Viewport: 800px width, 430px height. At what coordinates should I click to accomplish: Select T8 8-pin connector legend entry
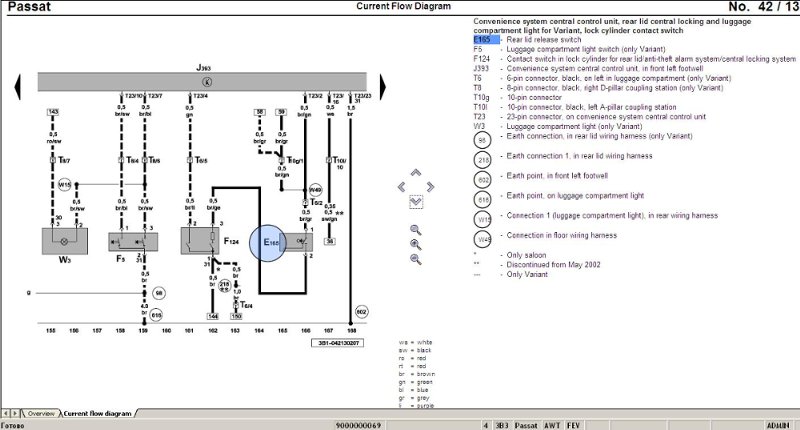(x=598, y=88)
